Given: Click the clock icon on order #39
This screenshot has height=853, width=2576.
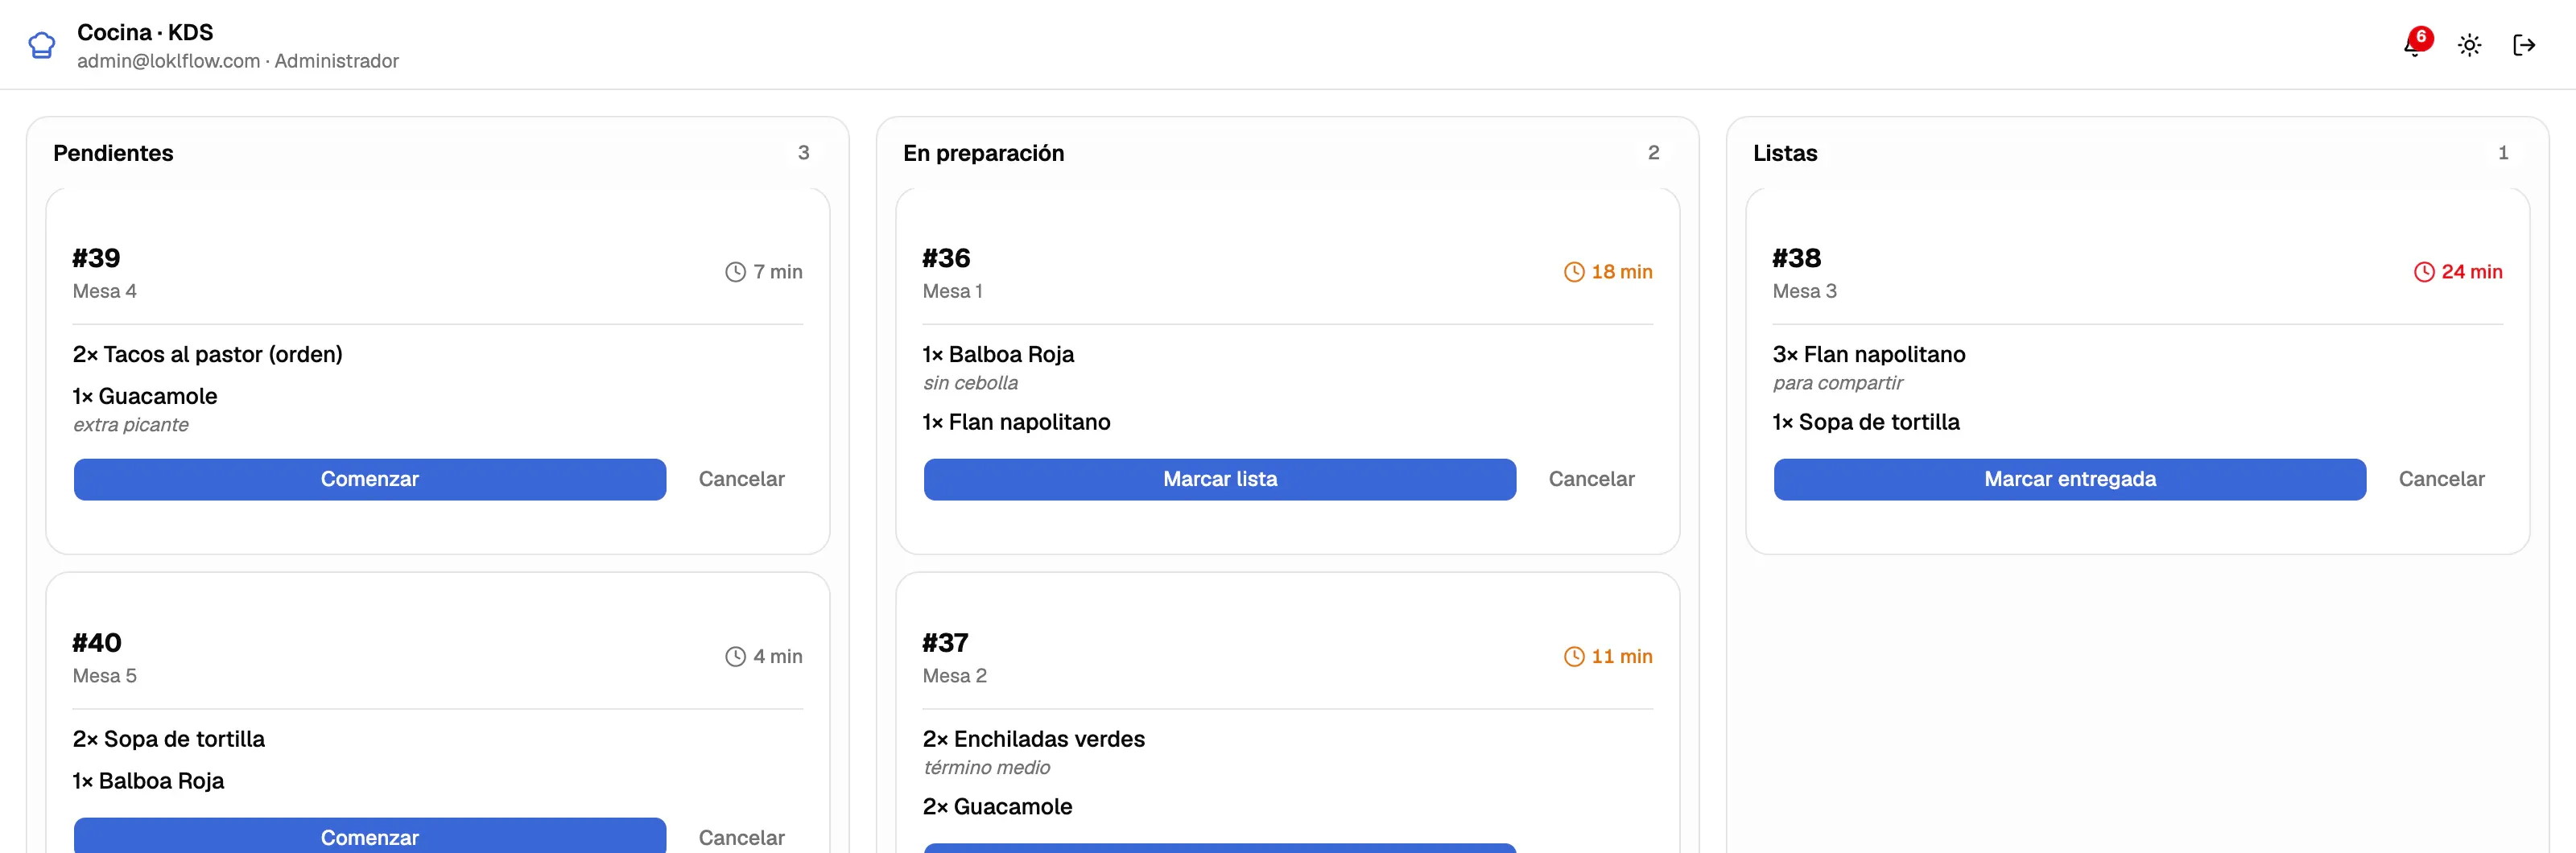Looking at the screenshot, I should [x=735, y=272].
